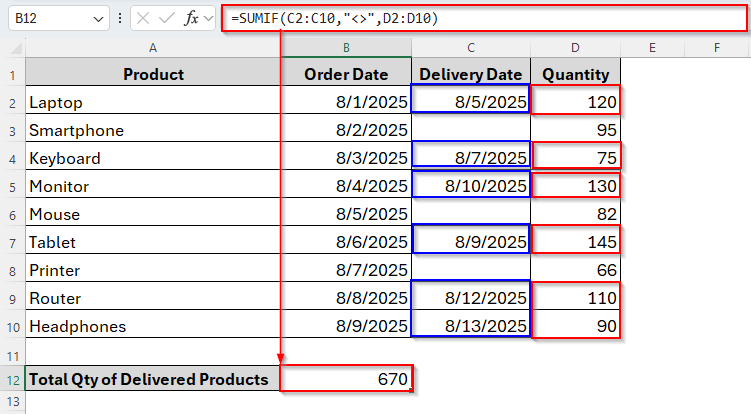This screenshot has height=414, width=751.
Task: Select row 12 header
Action: pyautogui.click(x=12, y=379)
